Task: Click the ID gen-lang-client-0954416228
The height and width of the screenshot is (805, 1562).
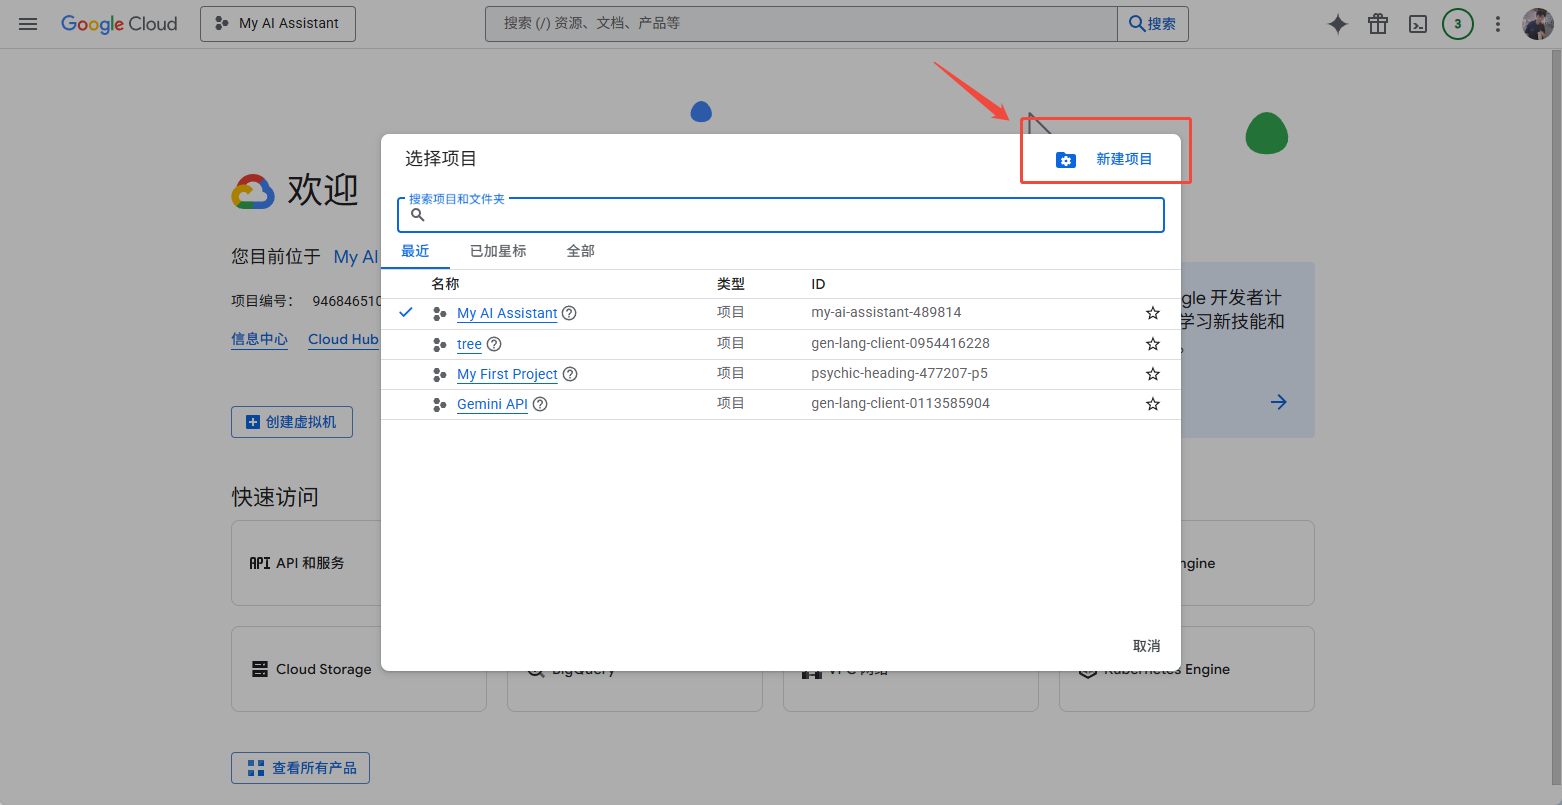Action: pos(900,343)
